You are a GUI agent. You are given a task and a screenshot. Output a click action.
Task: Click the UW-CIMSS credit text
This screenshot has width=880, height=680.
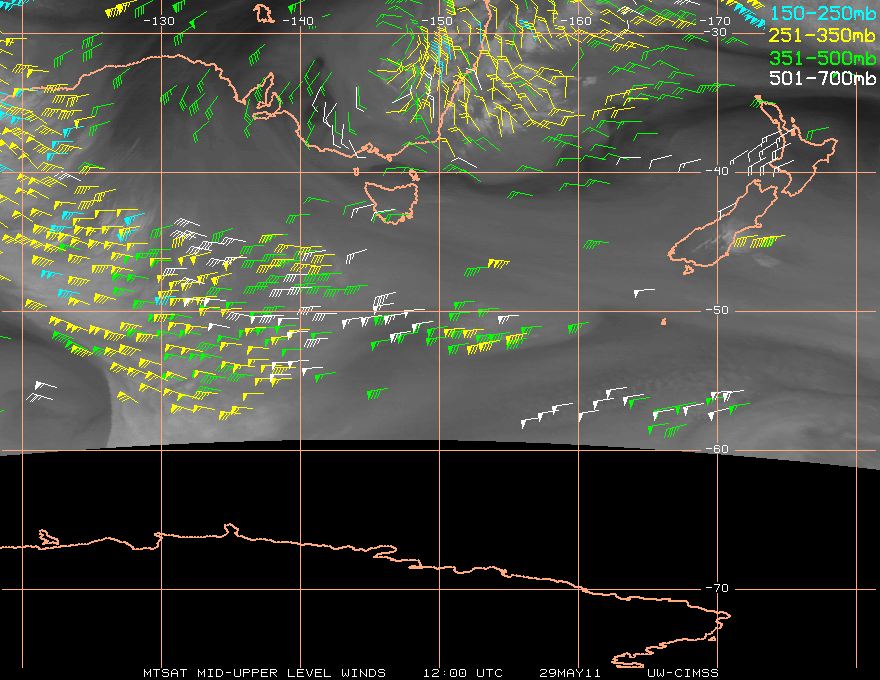682,673
